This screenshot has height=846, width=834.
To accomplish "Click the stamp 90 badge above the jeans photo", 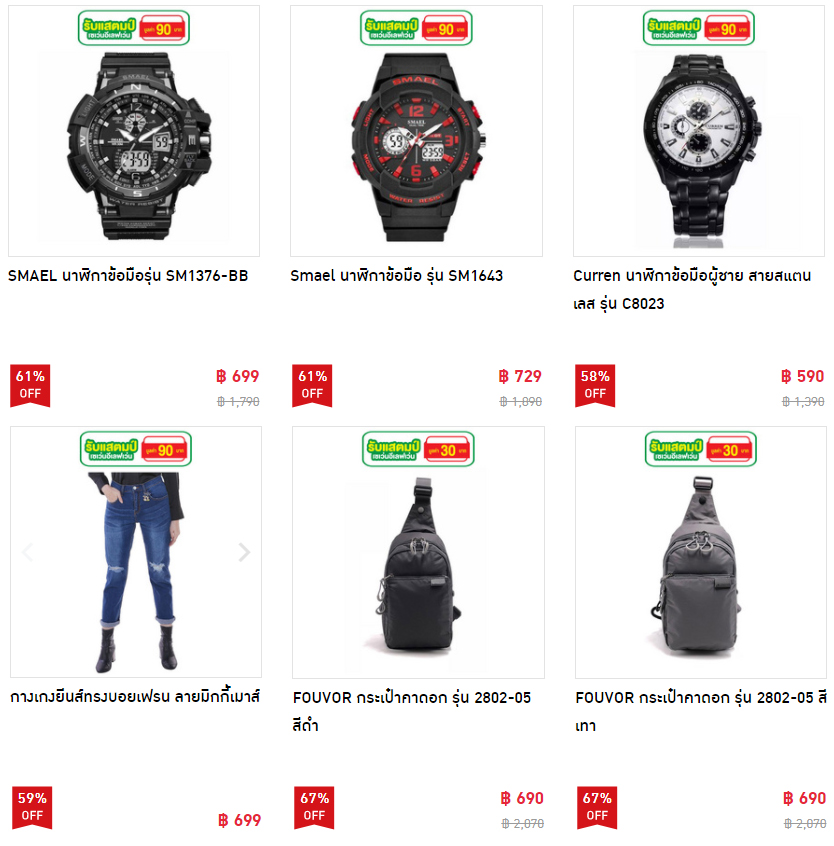I will tap(135, 449).
